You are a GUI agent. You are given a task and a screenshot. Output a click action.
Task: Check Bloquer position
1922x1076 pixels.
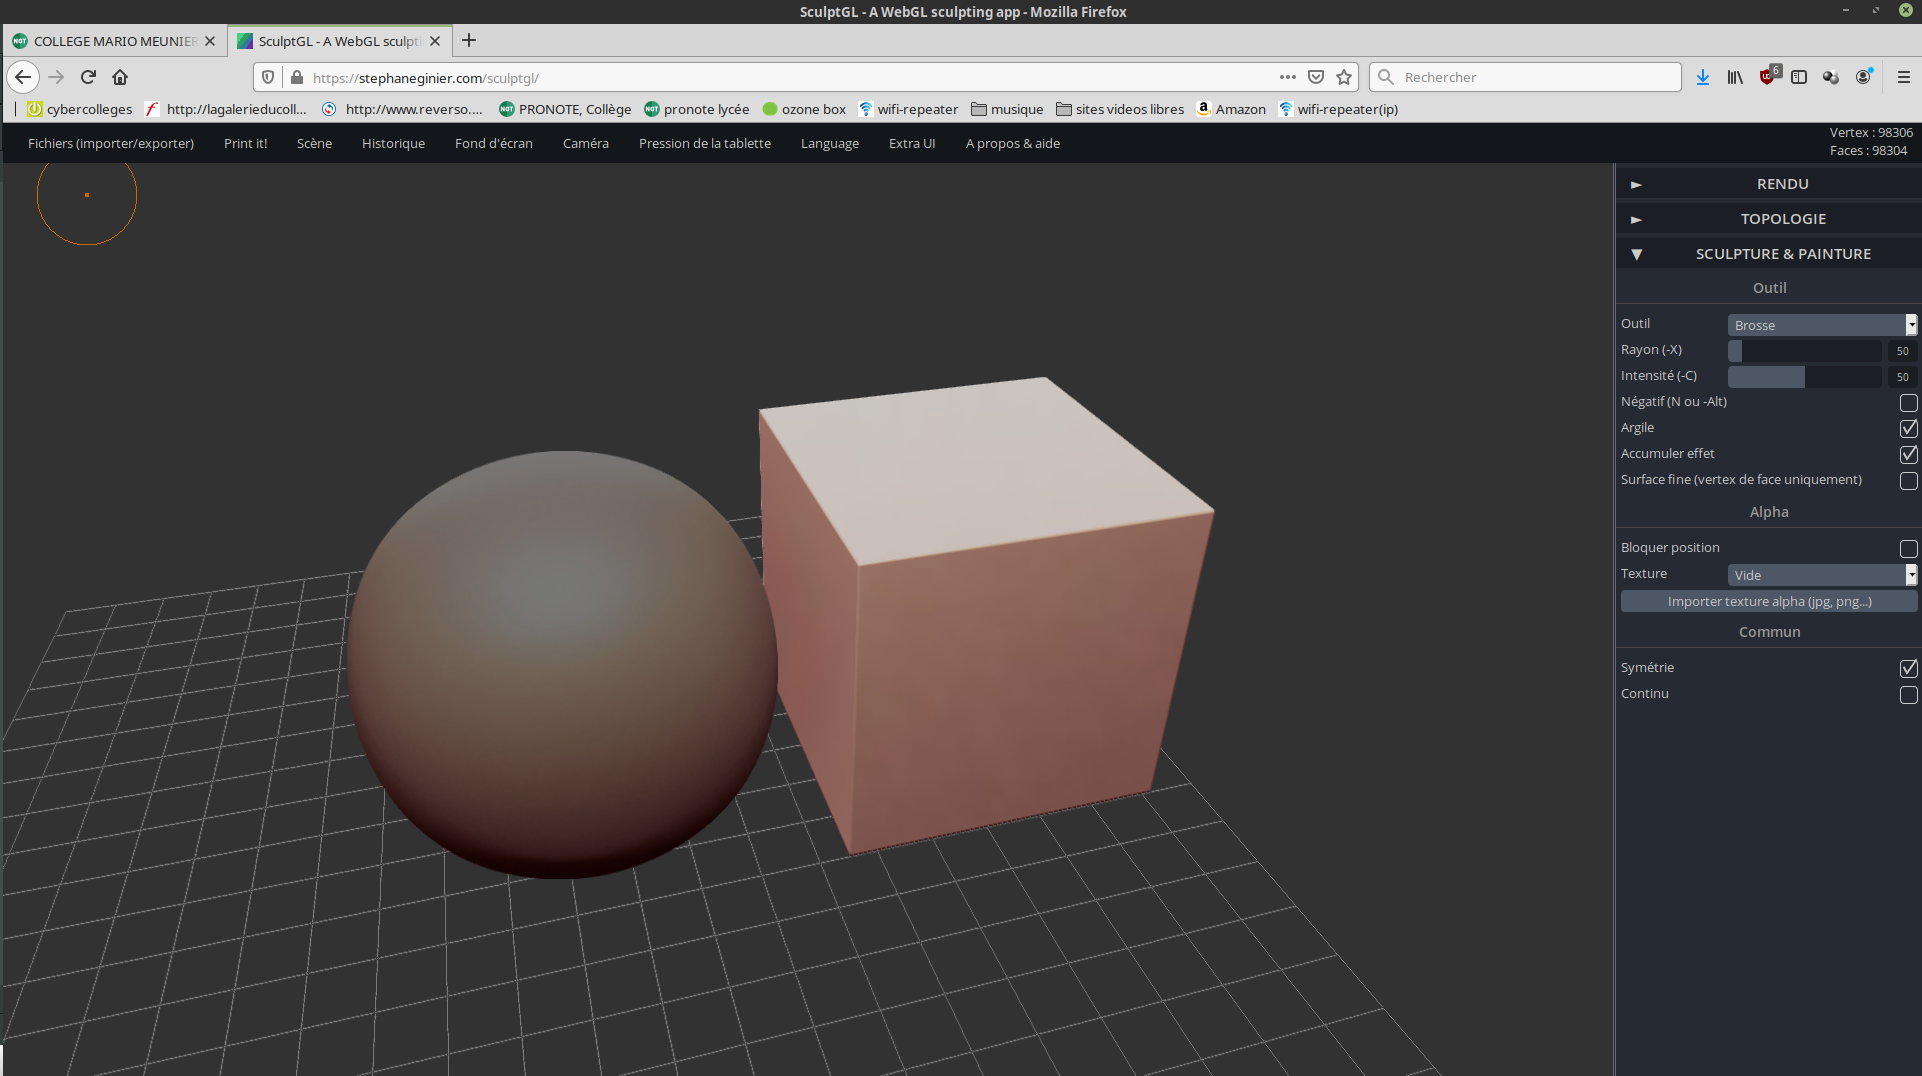1908,548
